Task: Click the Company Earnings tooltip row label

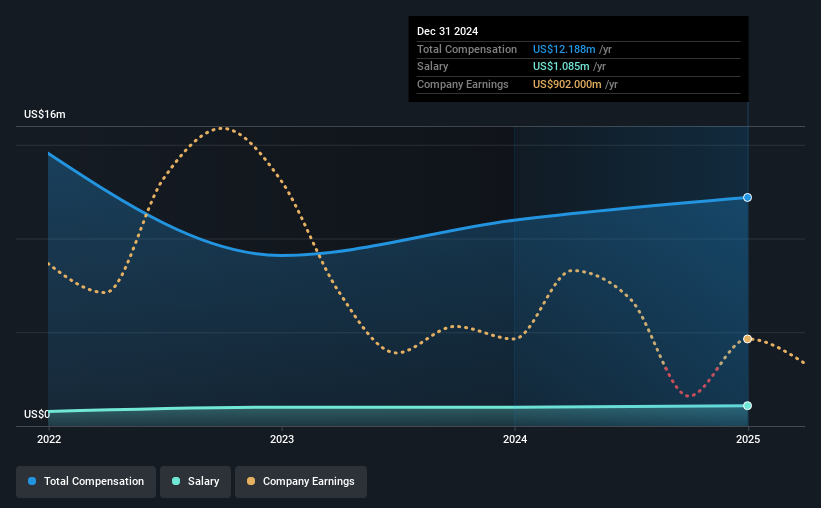Action: [462, 84]
